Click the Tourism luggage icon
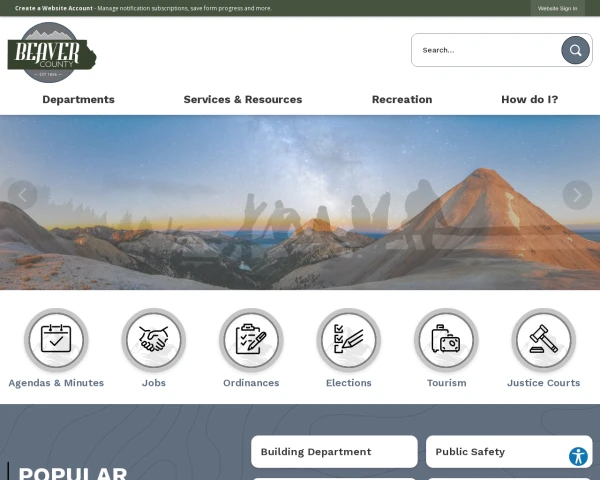This screenshot has height=480, width=600. 446,340
